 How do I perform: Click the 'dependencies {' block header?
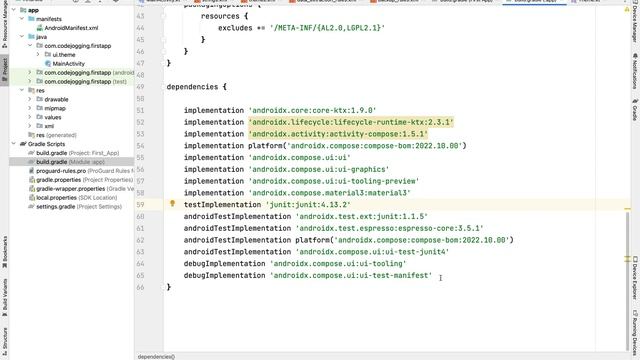click(x=197, y=87)
